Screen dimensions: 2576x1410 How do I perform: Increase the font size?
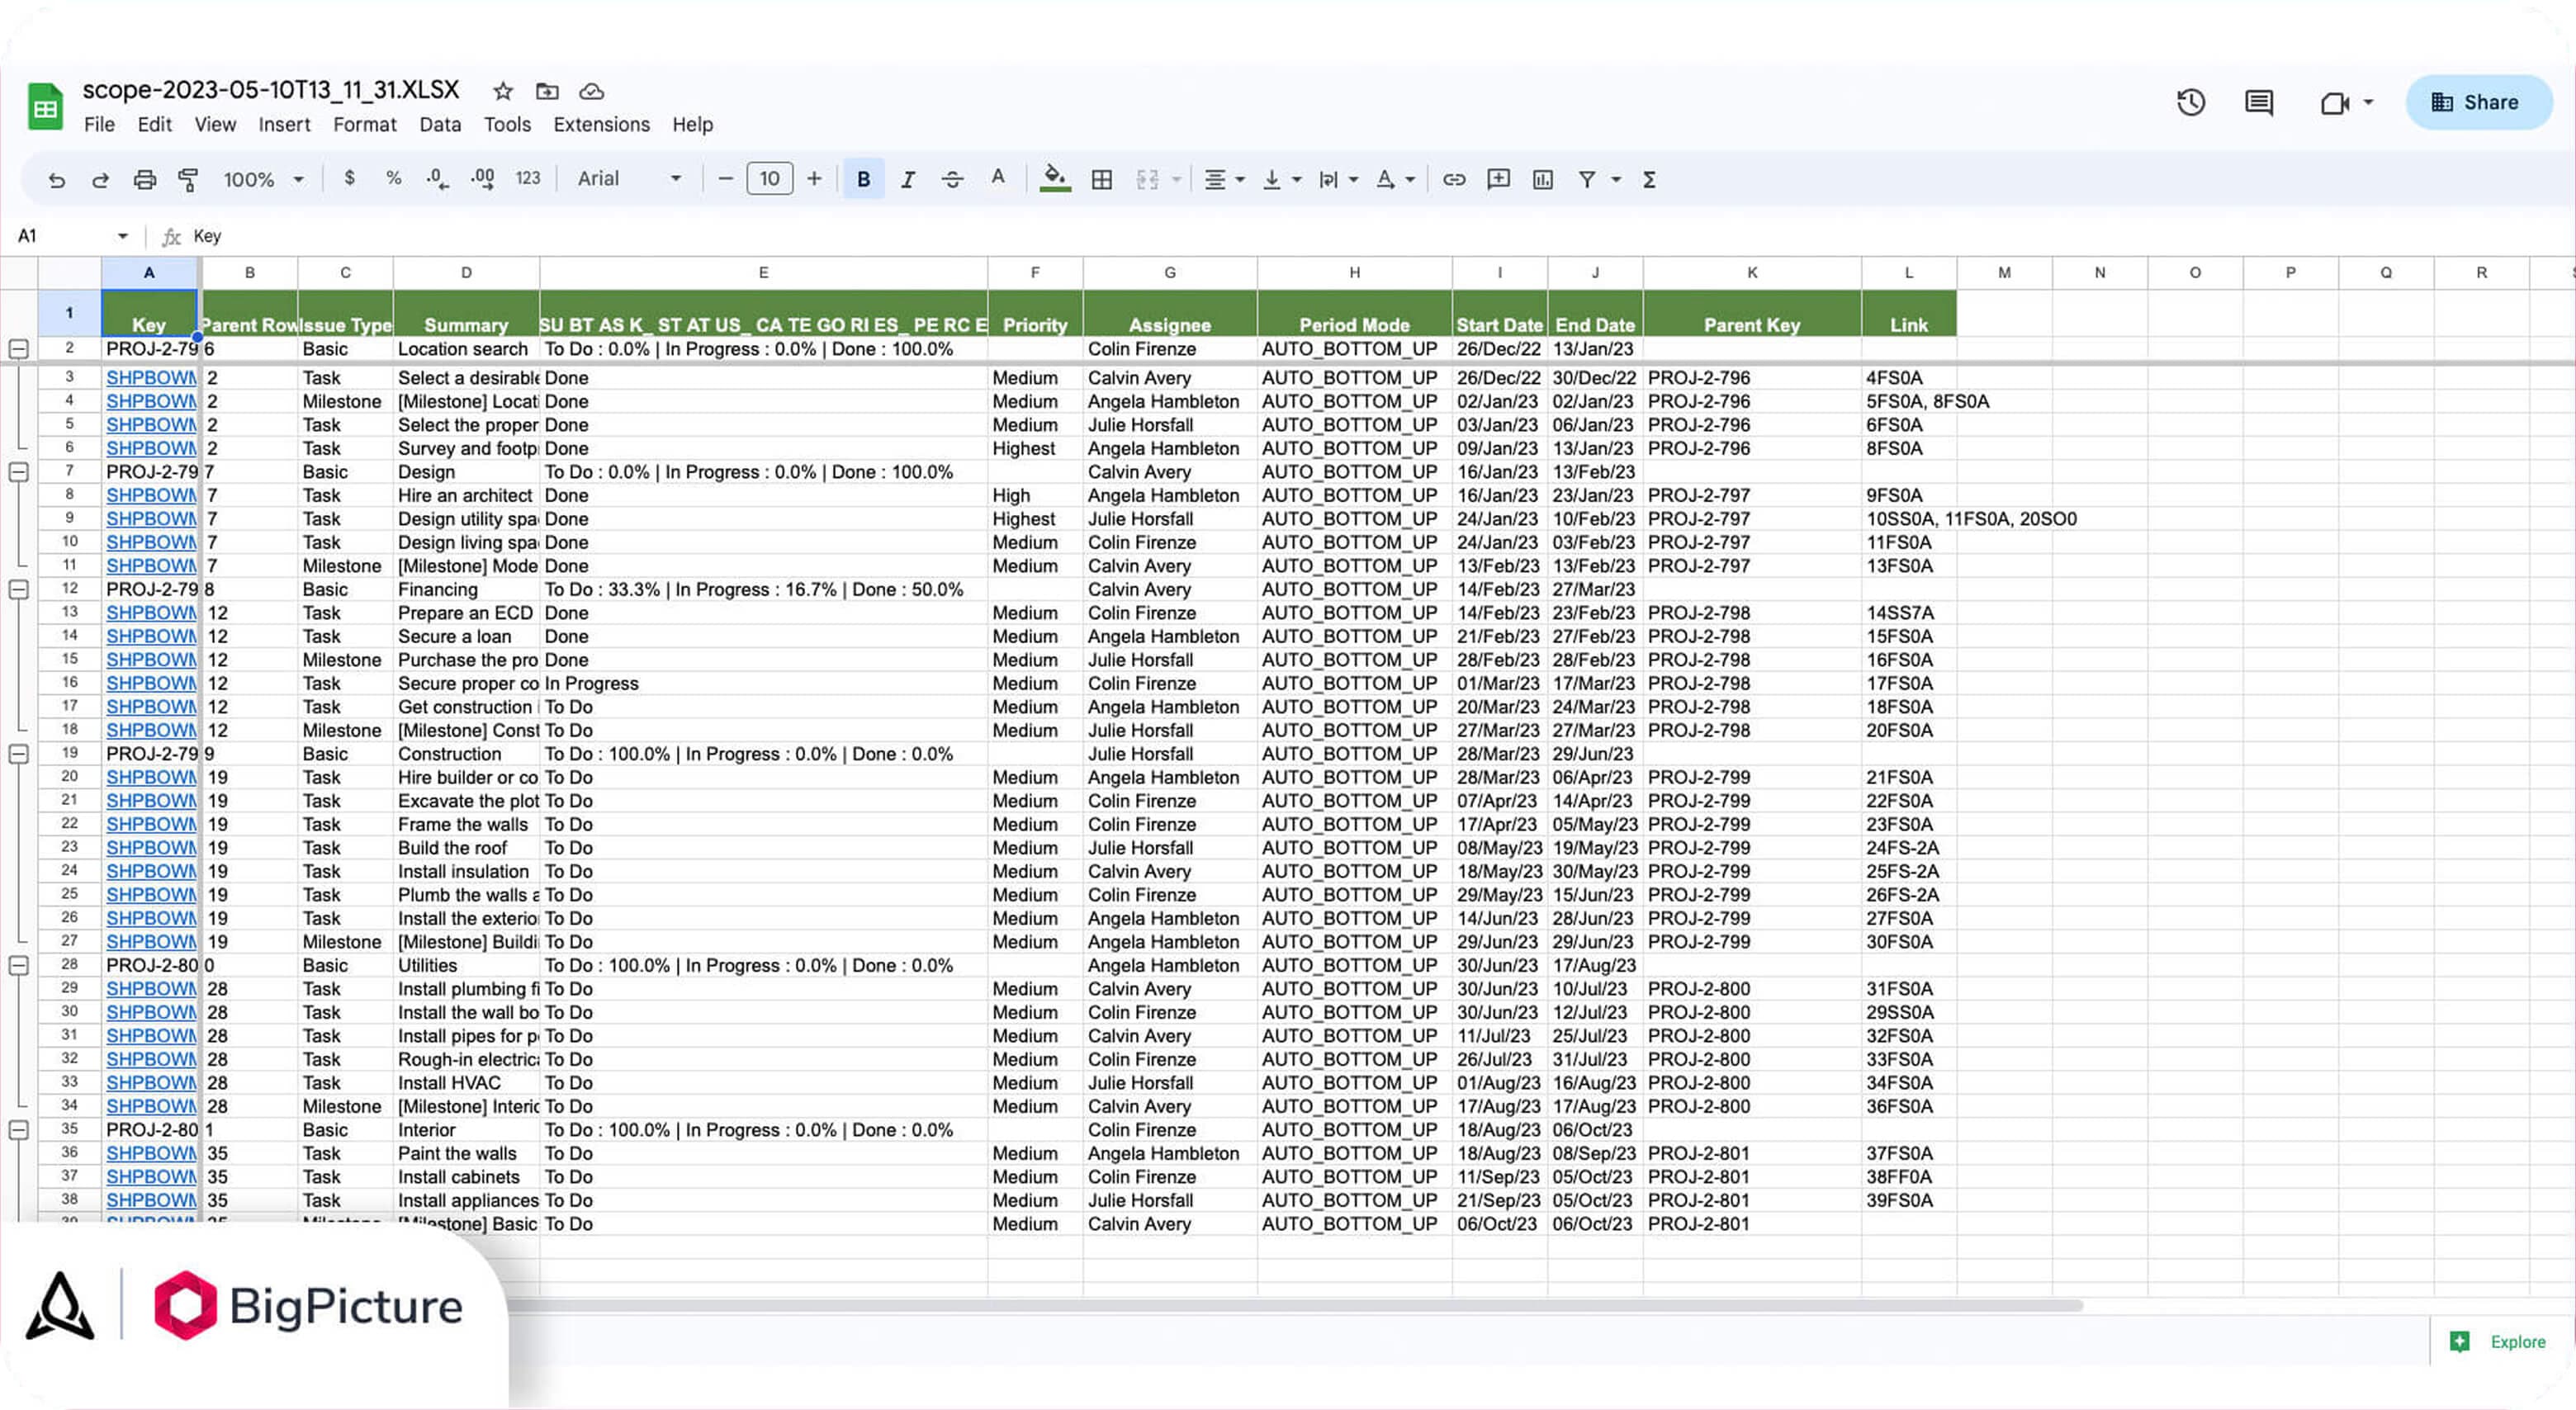point(814,179)
